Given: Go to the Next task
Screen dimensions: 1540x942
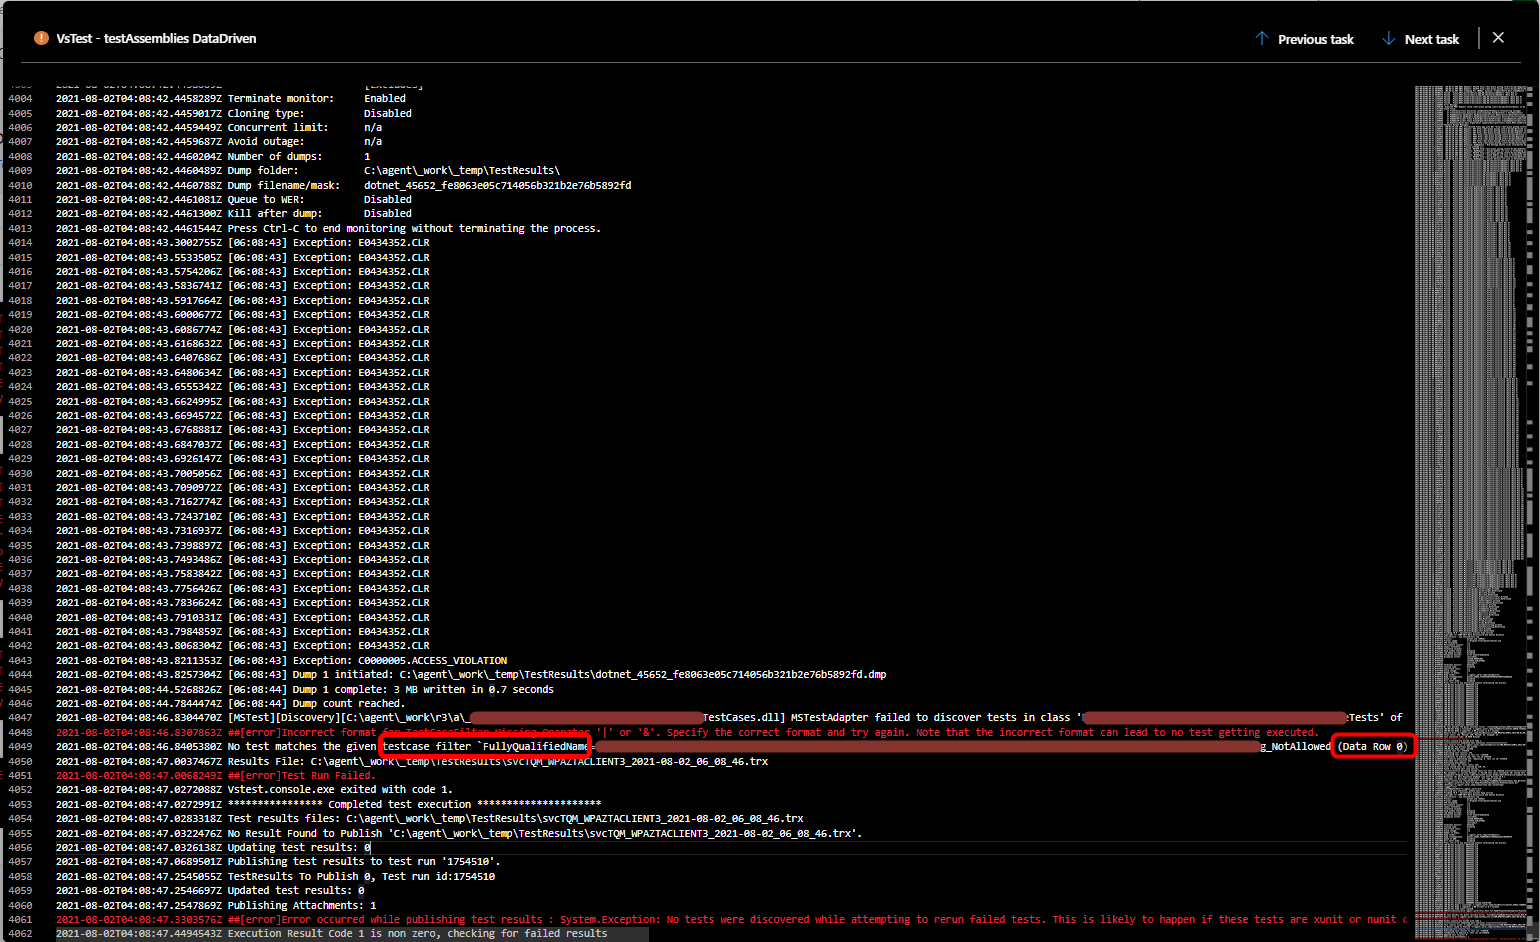Looking at the screenshot, I should click(x=1420, y=39).
